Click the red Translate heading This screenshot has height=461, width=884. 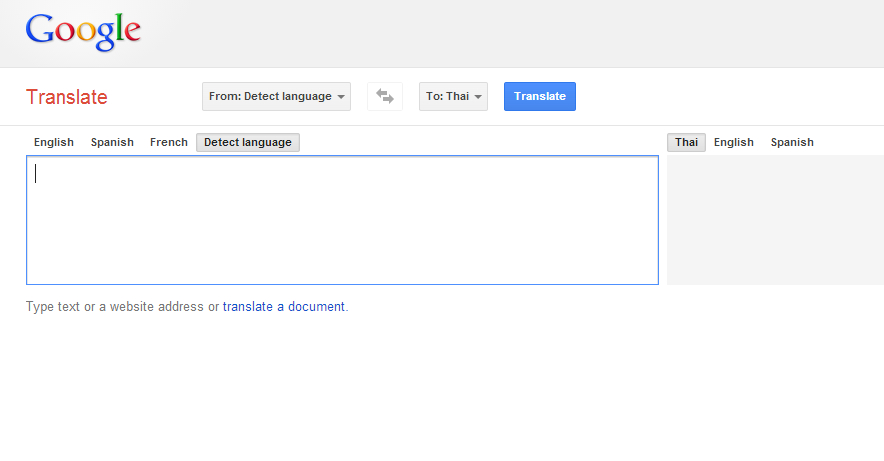pos(67,97)
